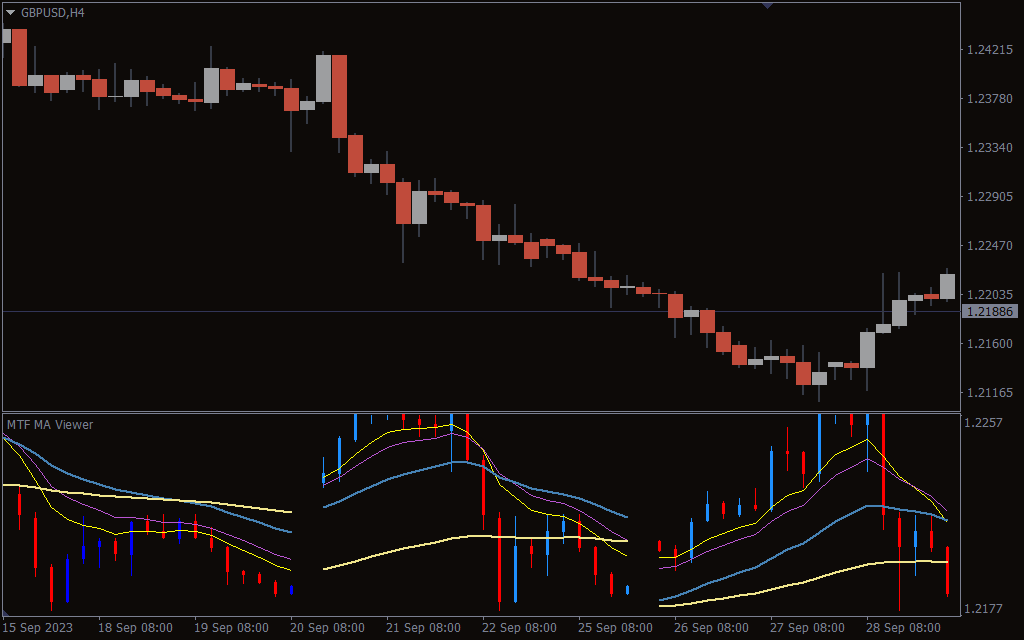Select the current price label 1.21886
Viewport: 1024px width, 640px height.
990,312
